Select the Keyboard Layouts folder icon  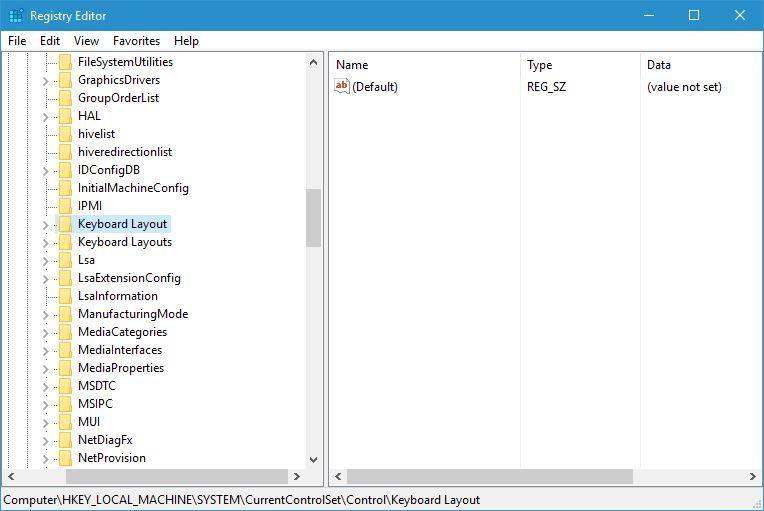click(x=65, y=243)
